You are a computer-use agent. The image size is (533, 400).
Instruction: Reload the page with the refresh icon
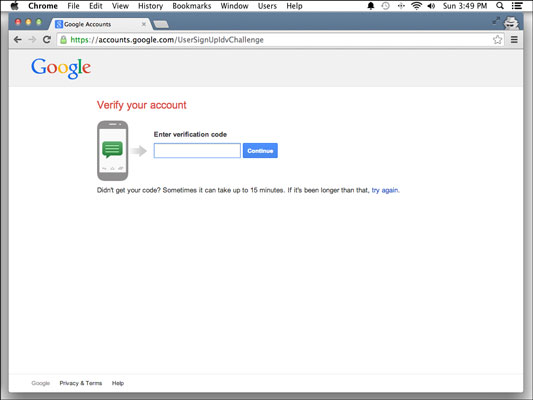(x=47, y=40)
